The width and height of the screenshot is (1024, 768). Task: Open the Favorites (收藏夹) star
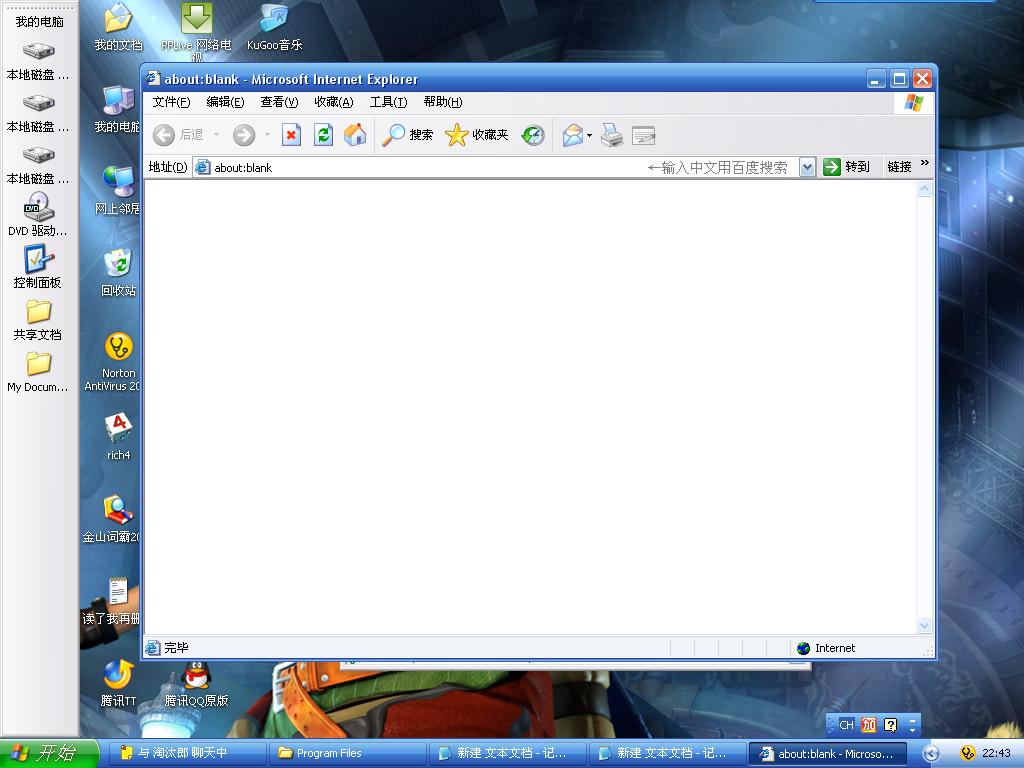click(477, 135)
